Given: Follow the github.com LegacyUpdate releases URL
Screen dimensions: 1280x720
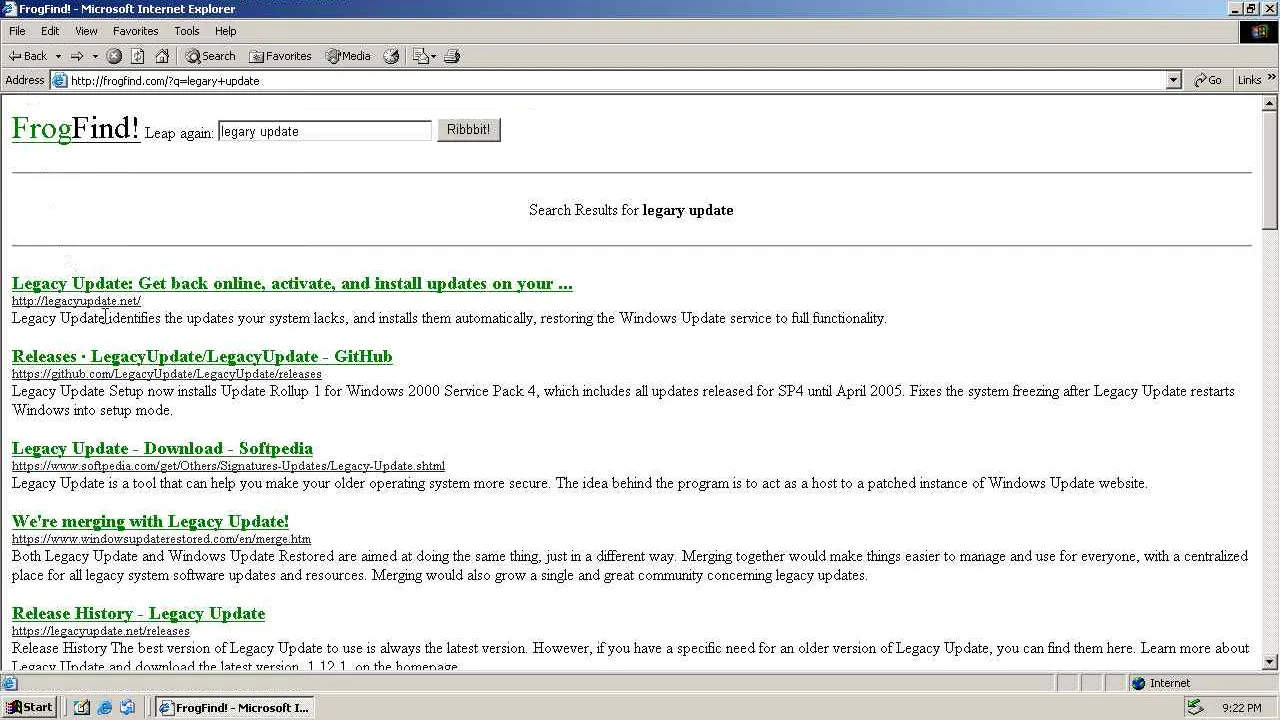Looking at the screenshot, I should click(167, 374).
